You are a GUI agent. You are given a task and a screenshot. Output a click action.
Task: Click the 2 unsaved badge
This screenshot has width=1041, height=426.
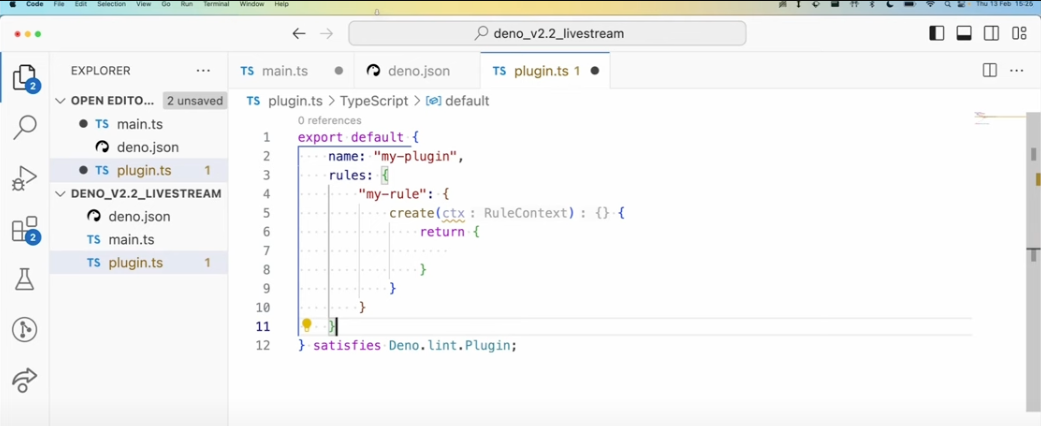pyautogui.click(x=195, y=101)
